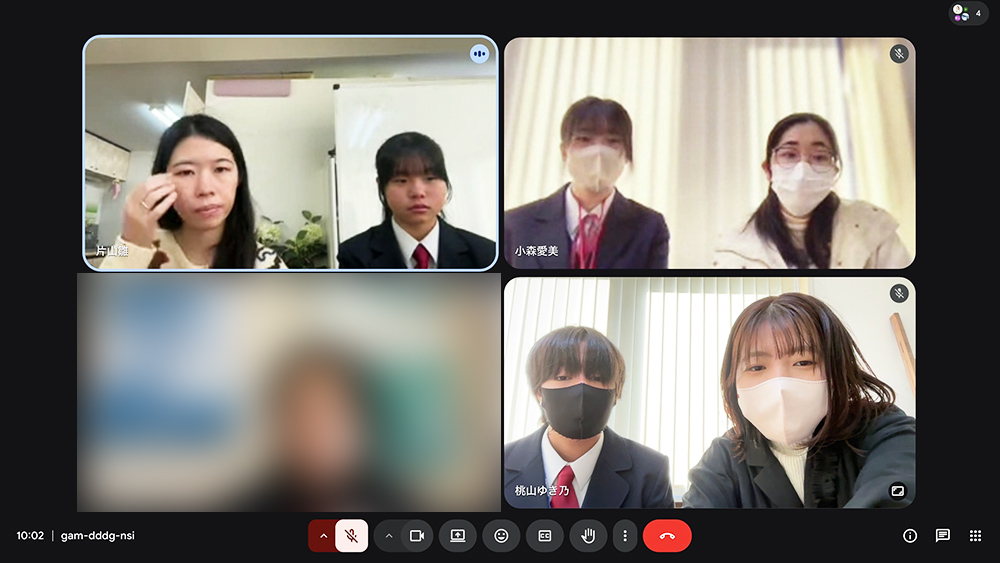Click the meeting code gam-dddg-nsi

(x=97, y=536)
